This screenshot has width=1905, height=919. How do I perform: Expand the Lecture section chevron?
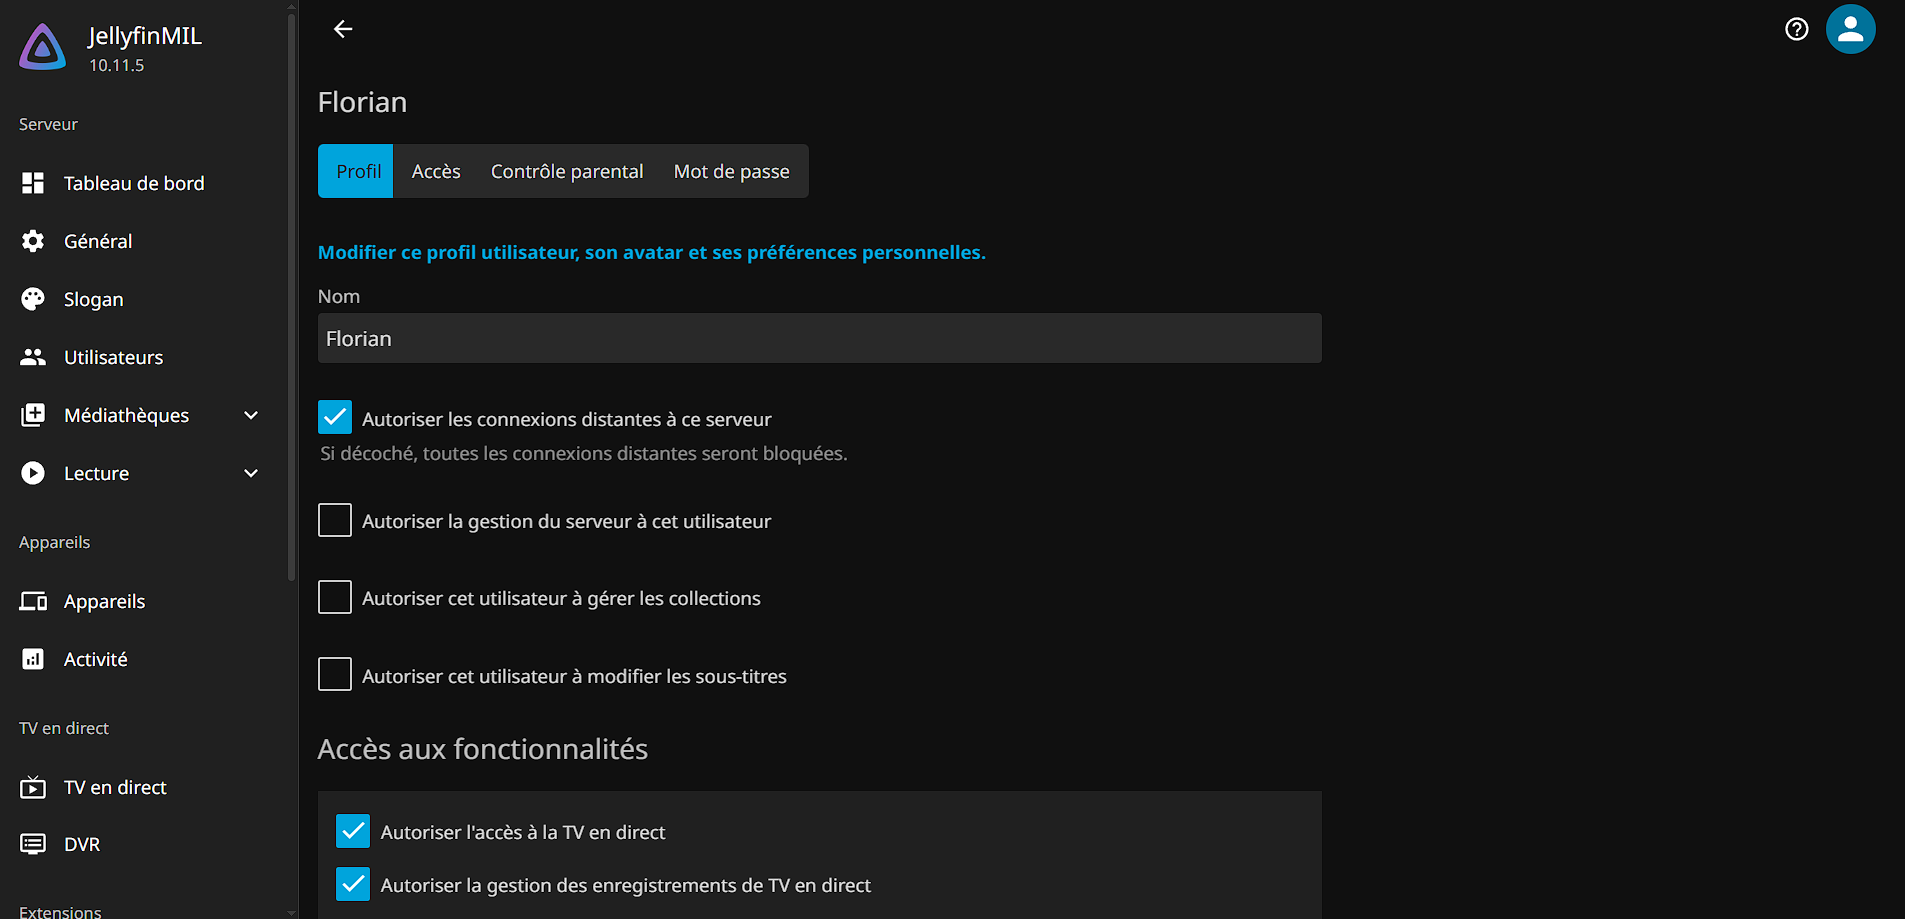point(251,473)
